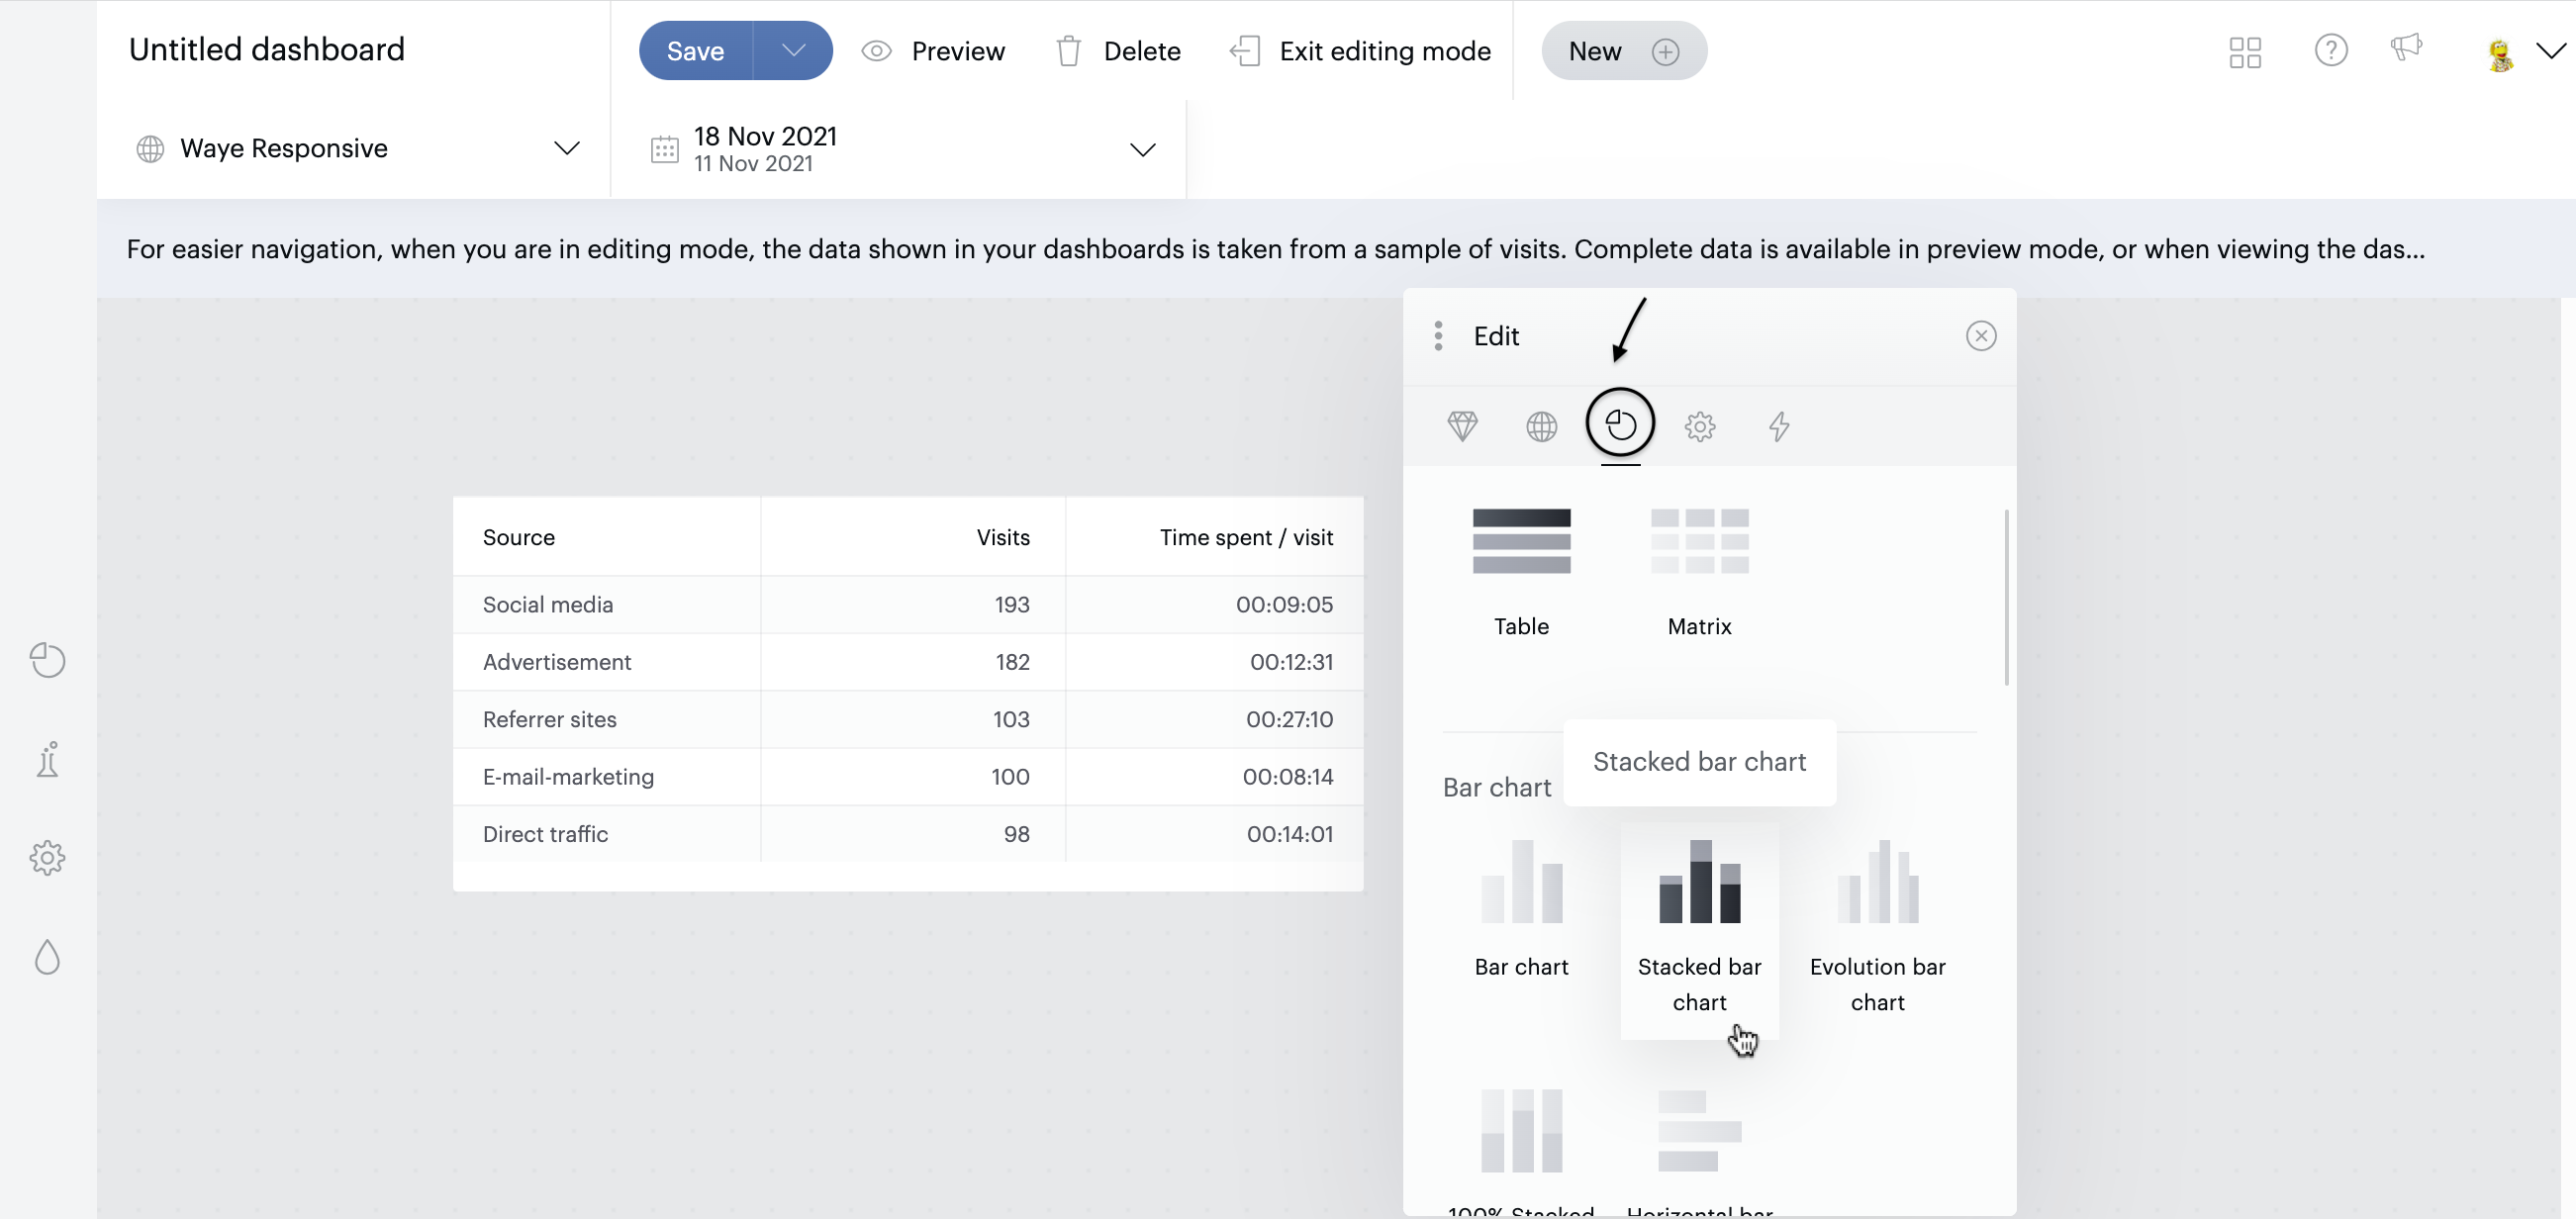The width and height of the screenshot is (2576, 1219).
Task: Close the Edit panel
Action: coord(1980,336)
